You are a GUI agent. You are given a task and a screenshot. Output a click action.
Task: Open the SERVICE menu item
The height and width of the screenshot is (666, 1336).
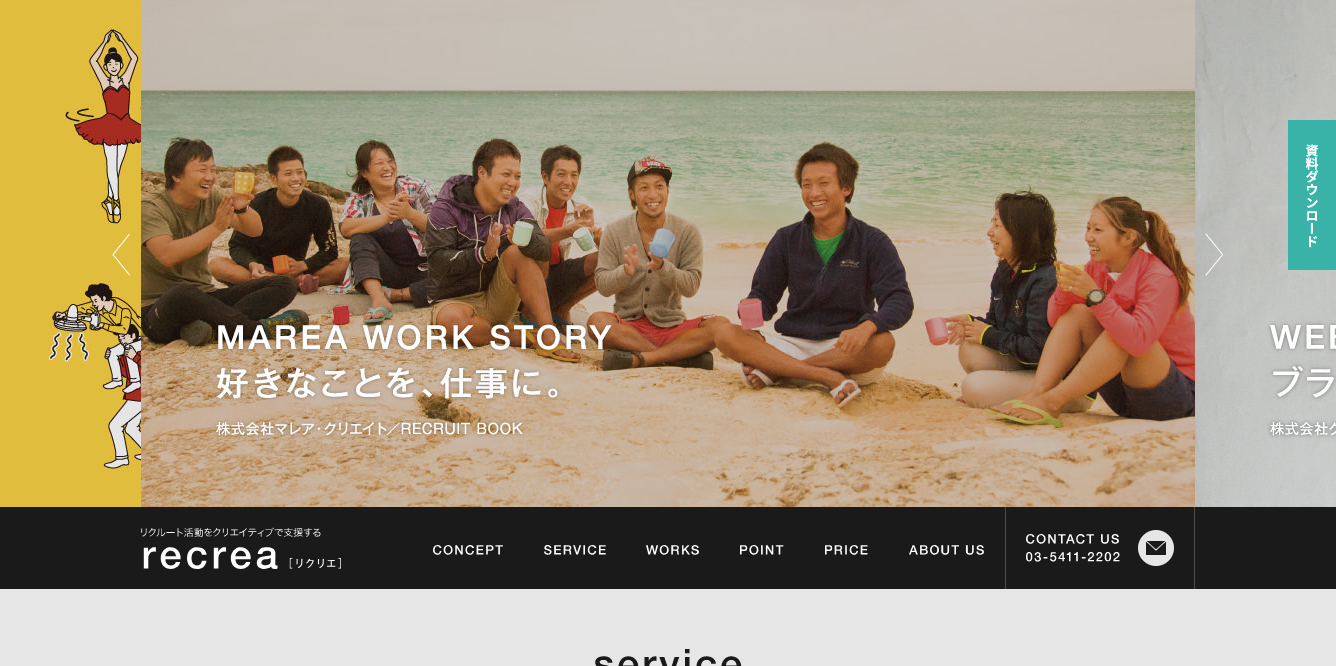pyautogui.click(x=575, y=550)
